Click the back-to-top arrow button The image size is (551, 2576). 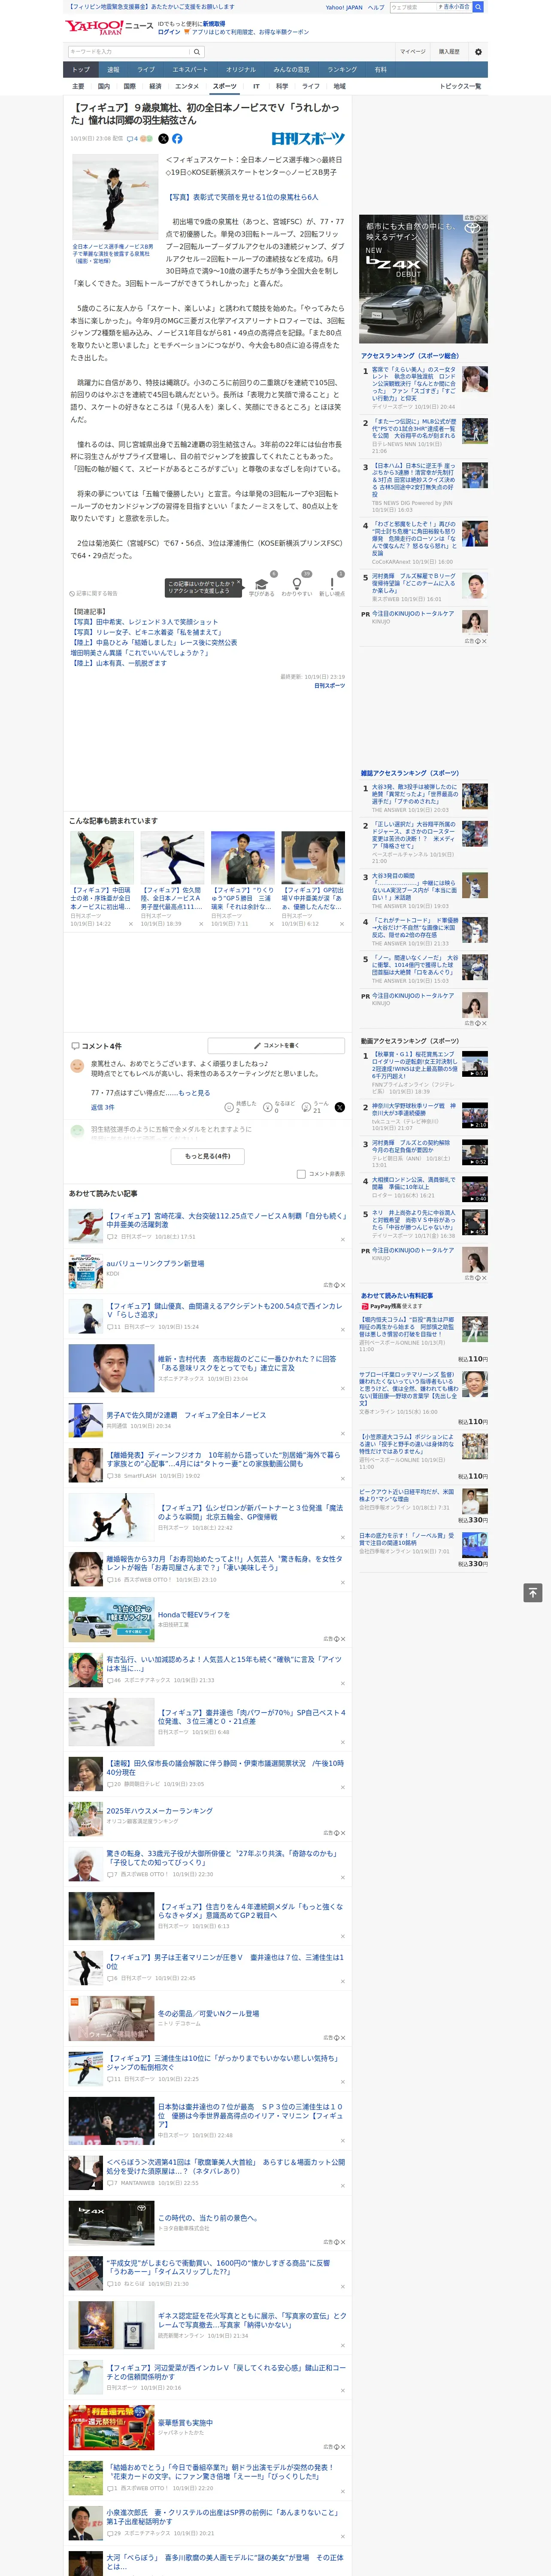point(533,1592)
